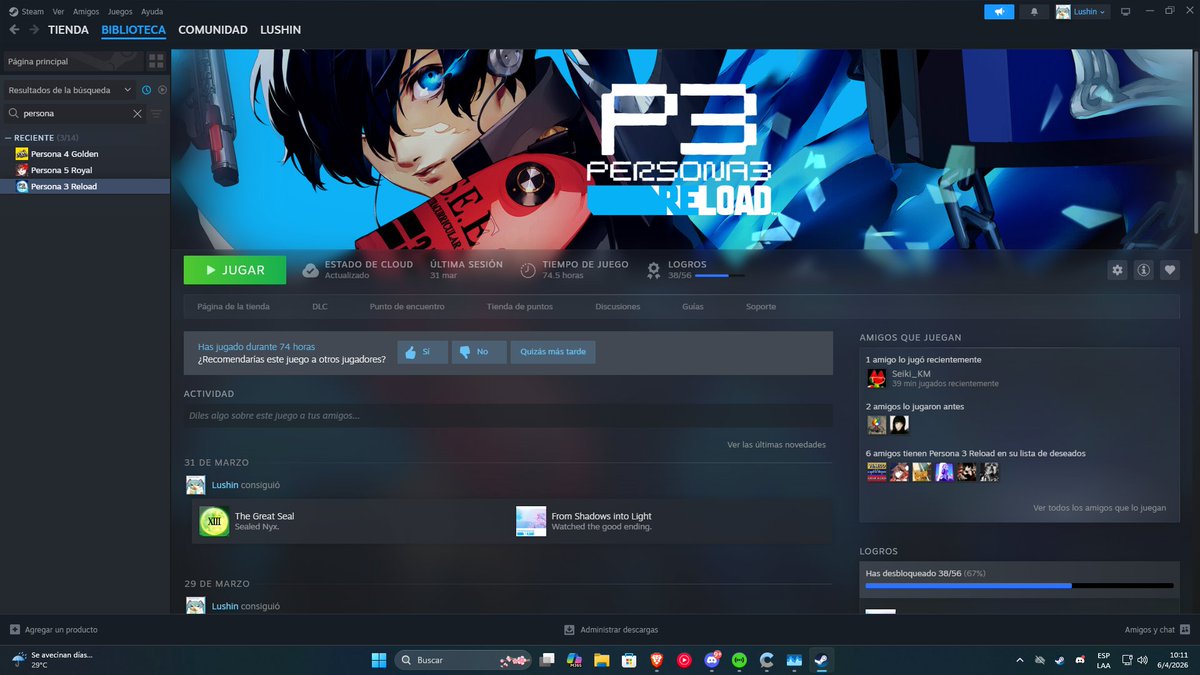Open Seiki_KM friend avatar
The image size is (1200, 675).
click(x=877, y=378)
